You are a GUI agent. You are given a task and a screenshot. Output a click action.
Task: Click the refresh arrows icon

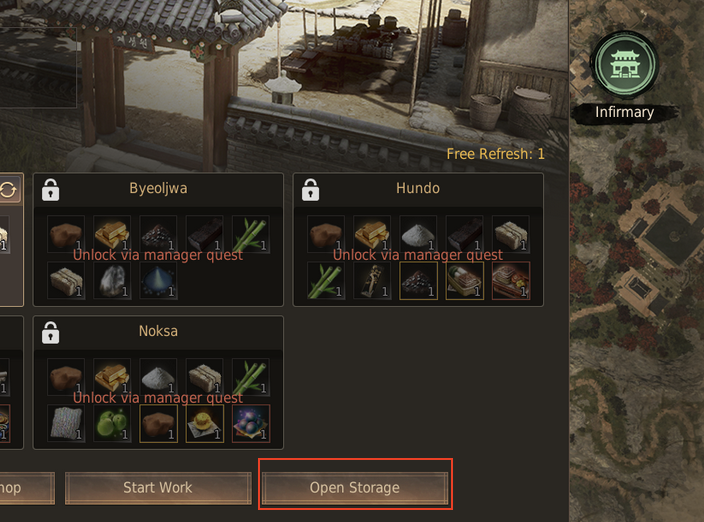pos(8,190)
